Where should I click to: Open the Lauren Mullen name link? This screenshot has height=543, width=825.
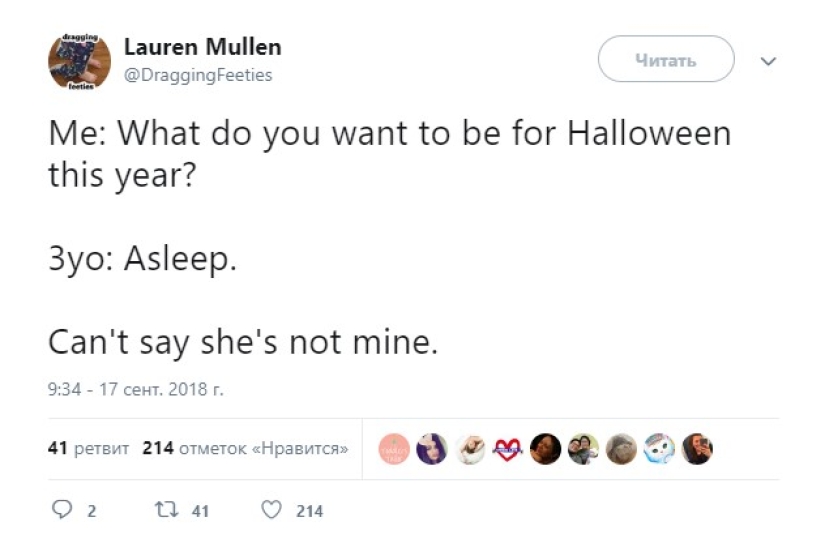click(x=202, y=47)
